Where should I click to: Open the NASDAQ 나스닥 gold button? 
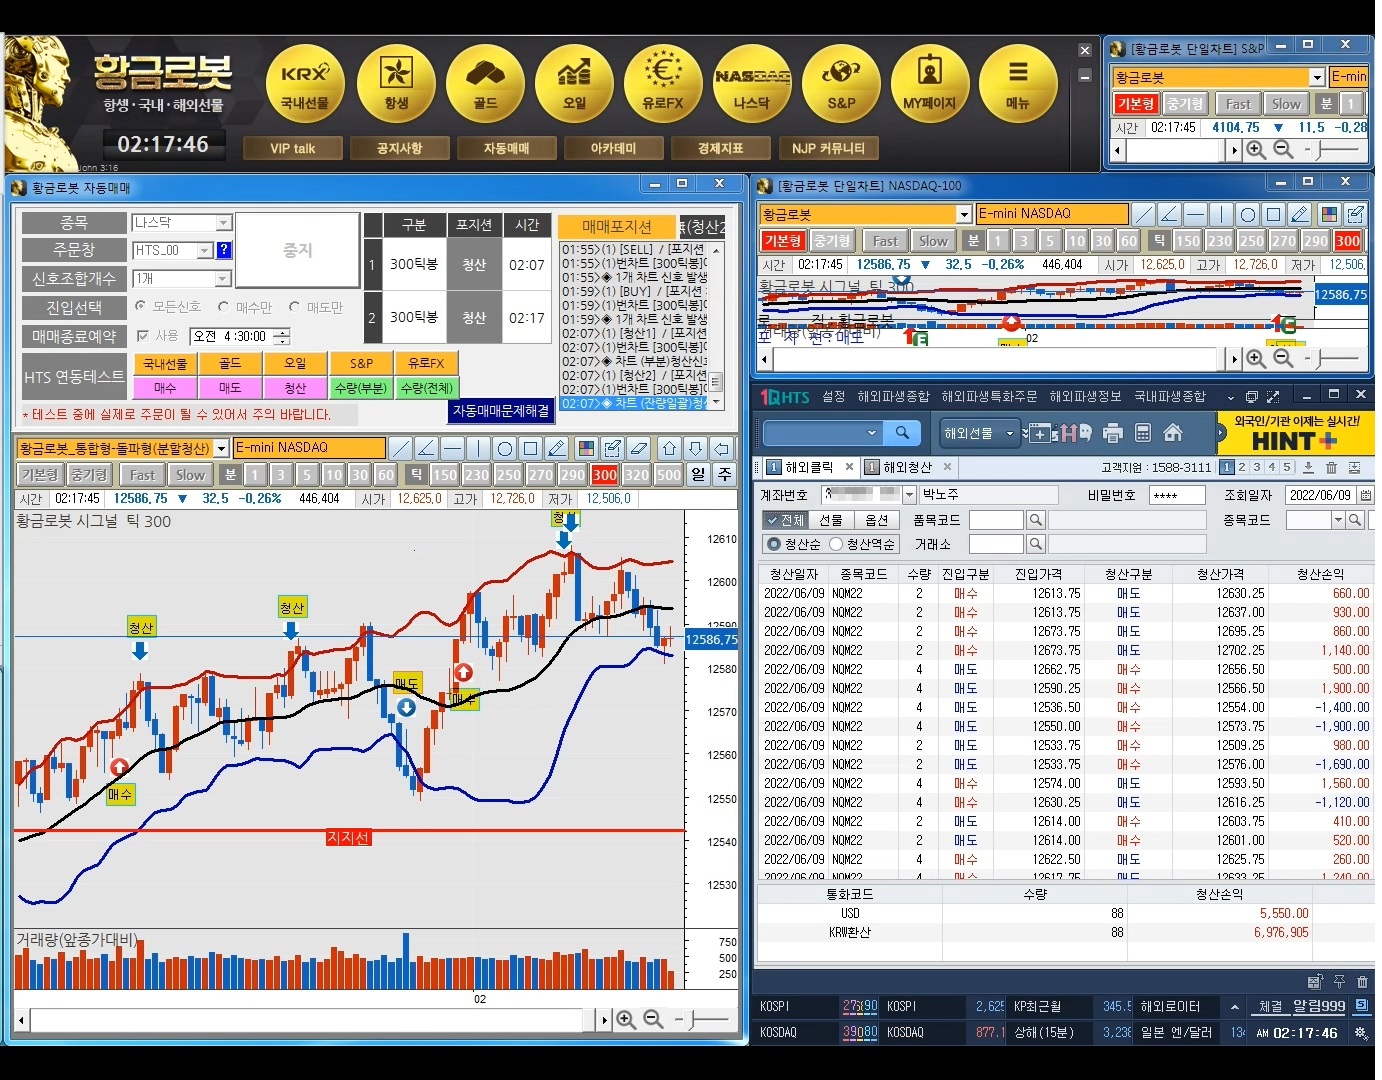(752, 82)
